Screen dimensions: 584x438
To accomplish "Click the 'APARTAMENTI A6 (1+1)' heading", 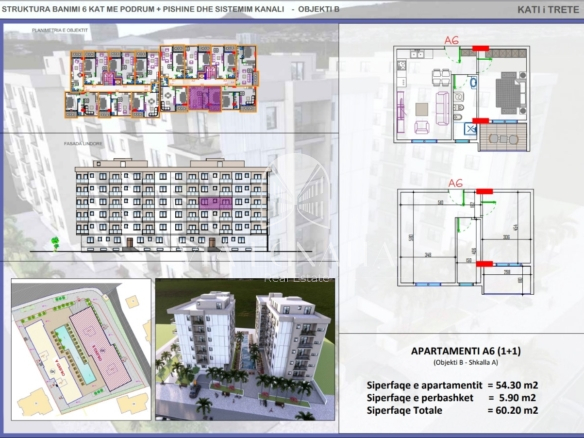I will (x=466, y=351).
